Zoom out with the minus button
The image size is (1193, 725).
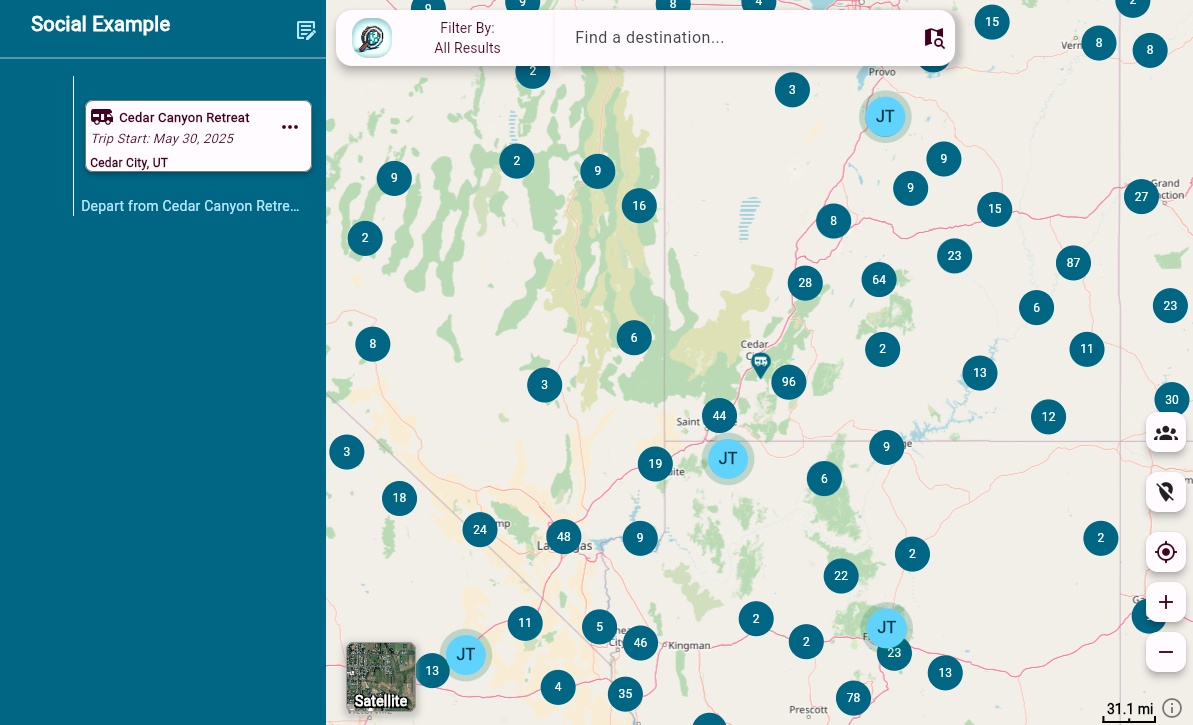1166,652
